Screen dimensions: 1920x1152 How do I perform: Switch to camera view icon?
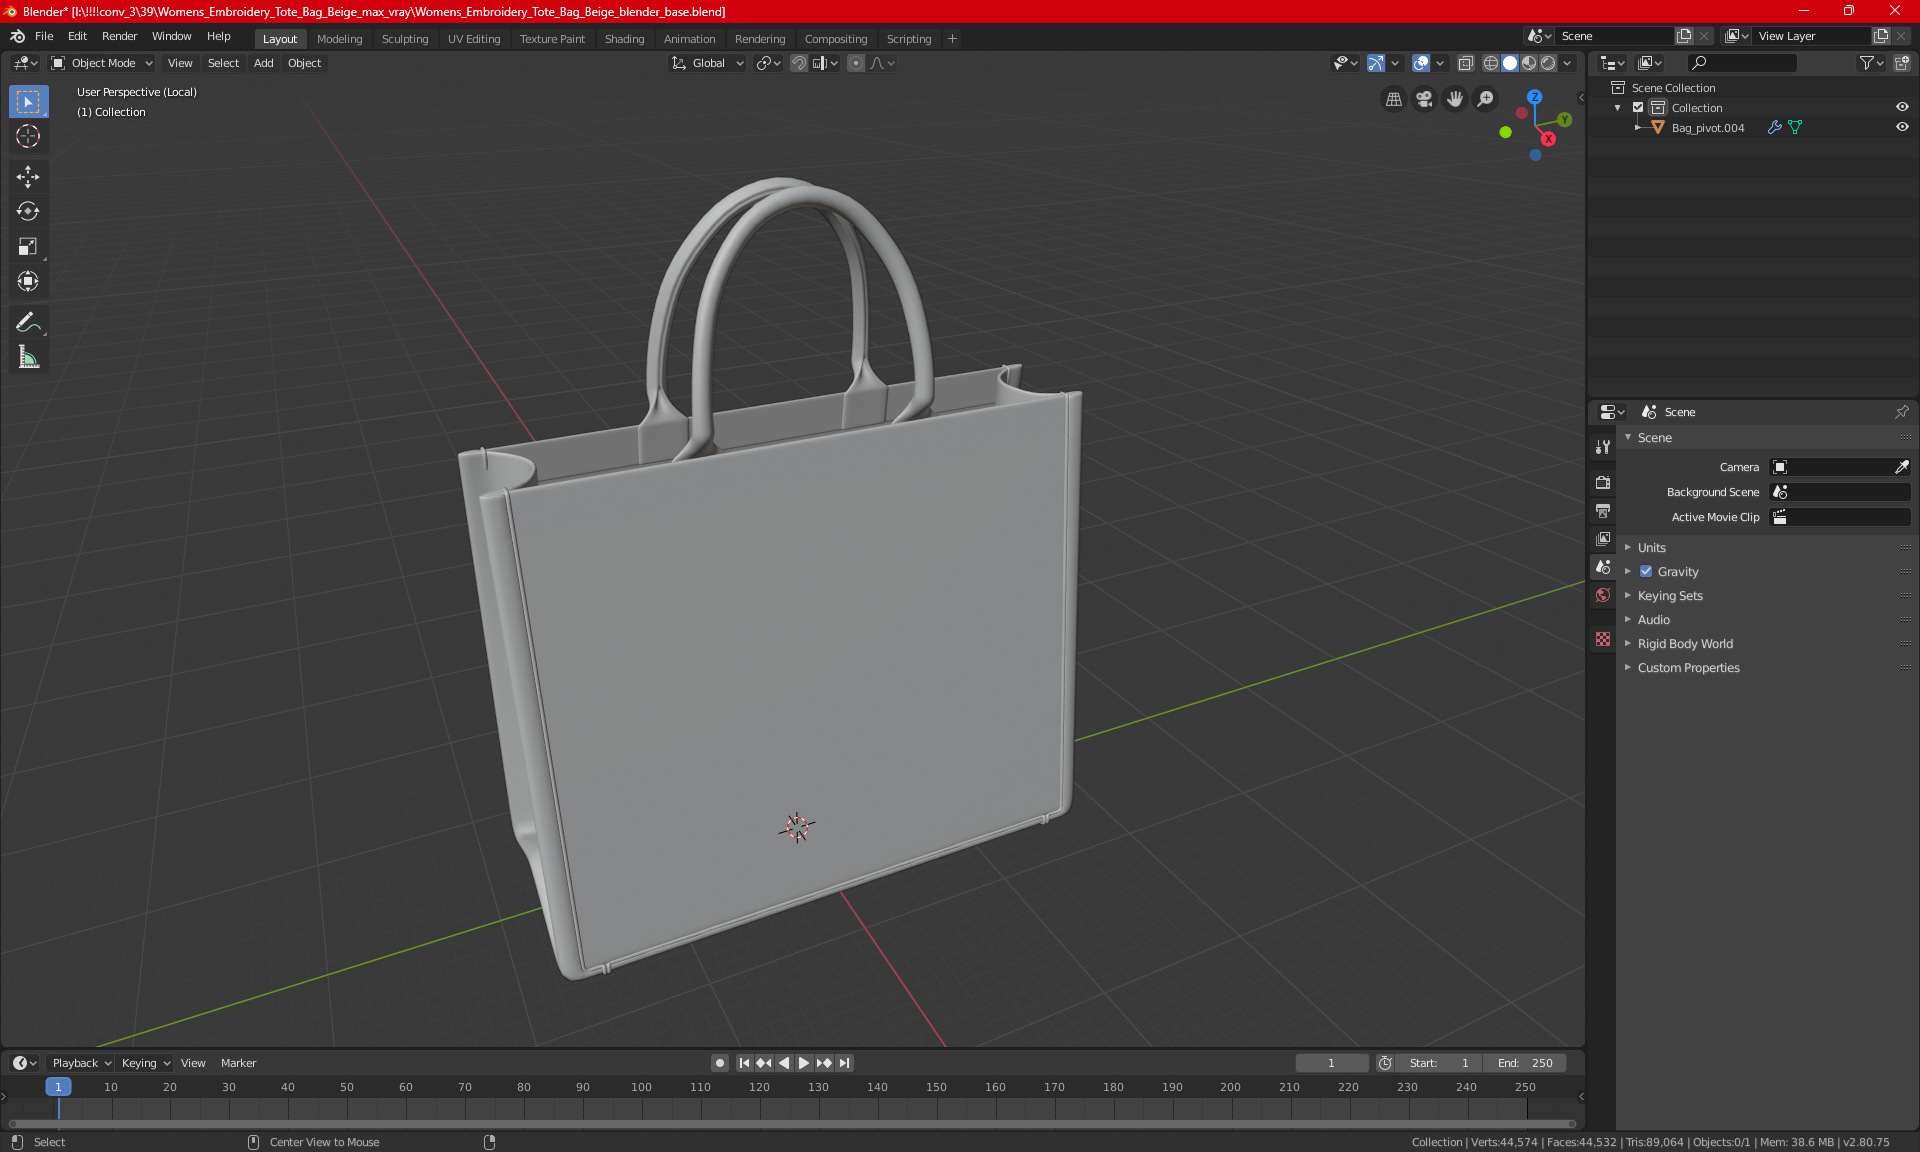pyautogui.click(x=1424, y=99)
